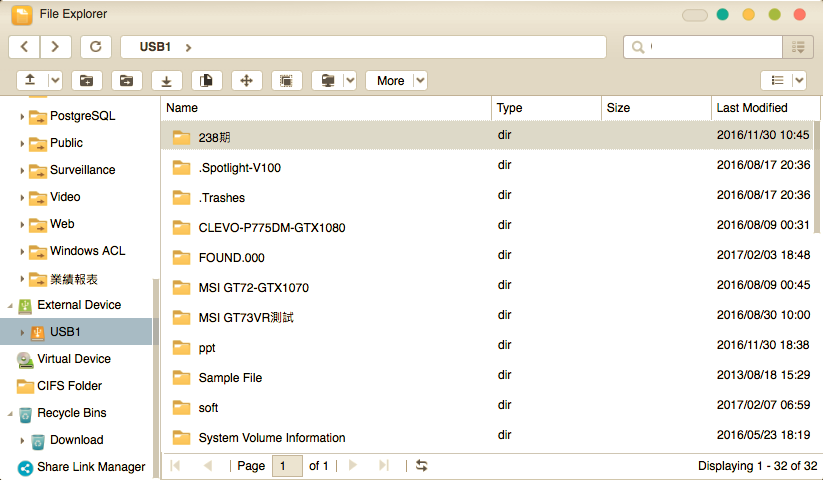Expand the Download recycle bin node
Viewport: 823px width, 480px height.
22,441
